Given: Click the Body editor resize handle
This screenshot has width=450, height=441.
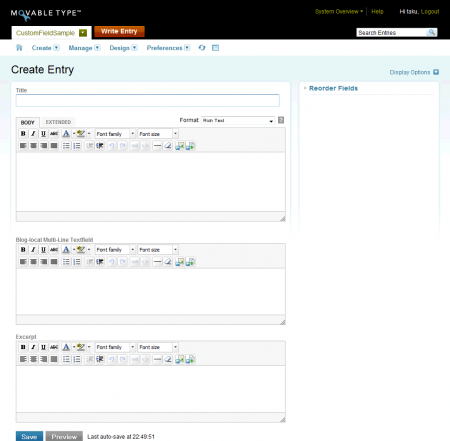Looking at the screenshot, I should click(x=282, y=218).
